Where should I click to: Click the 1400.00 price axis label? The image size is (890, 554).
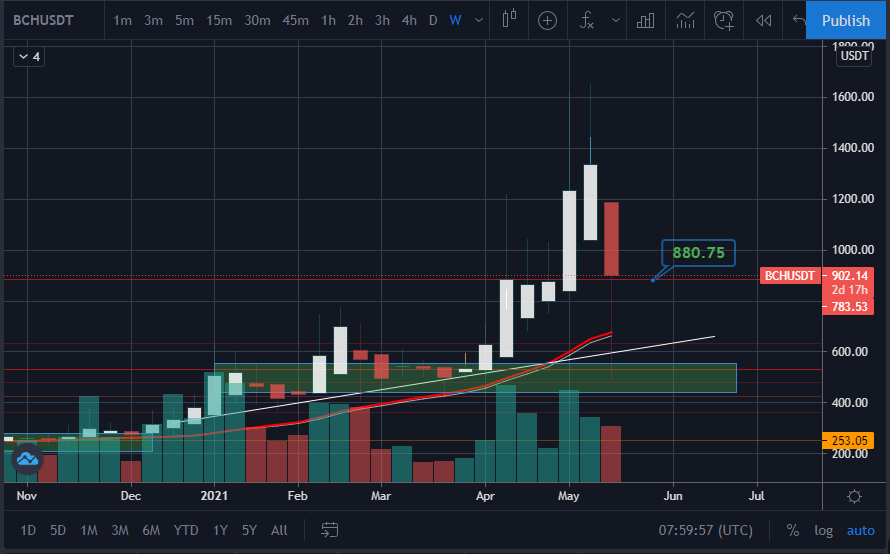853,148
